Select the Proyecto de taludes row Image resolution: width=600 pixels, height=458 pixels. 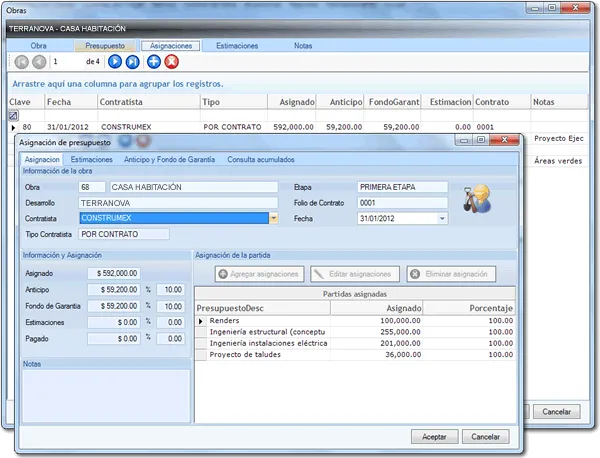pyautogui.click(x=355, y=355)
